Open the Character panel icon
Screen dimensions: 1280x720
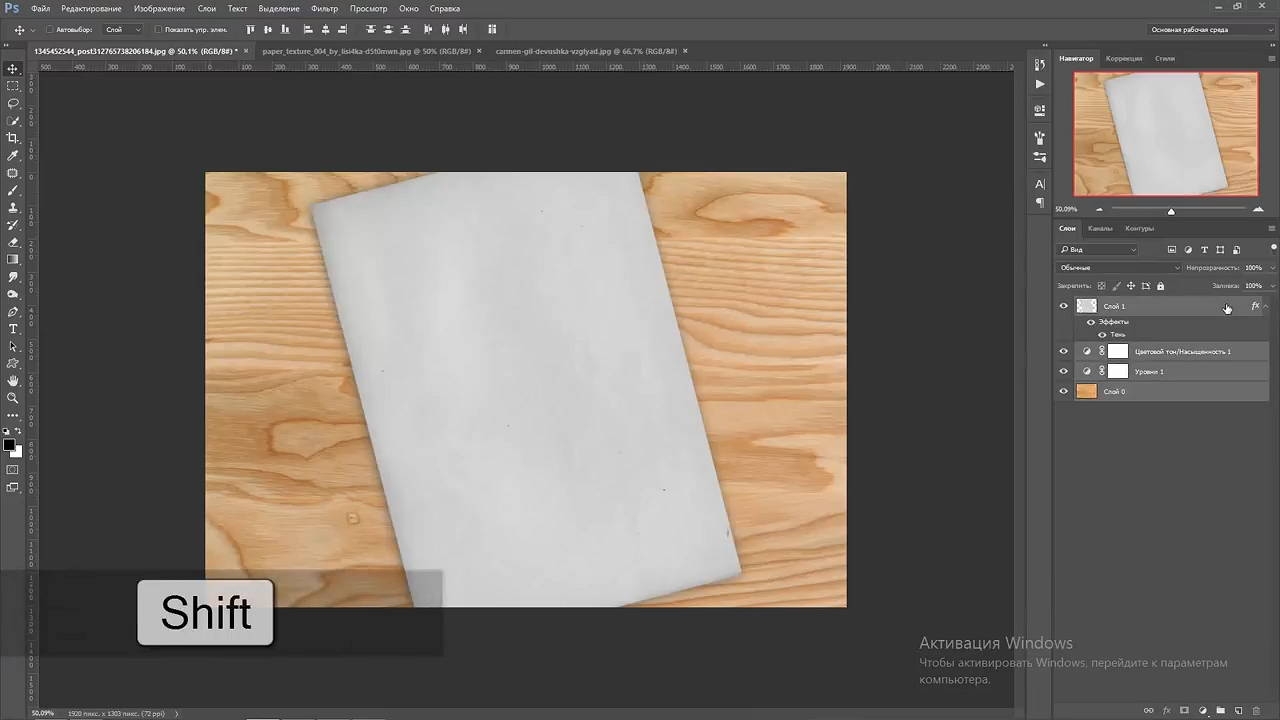[1040, 184]
